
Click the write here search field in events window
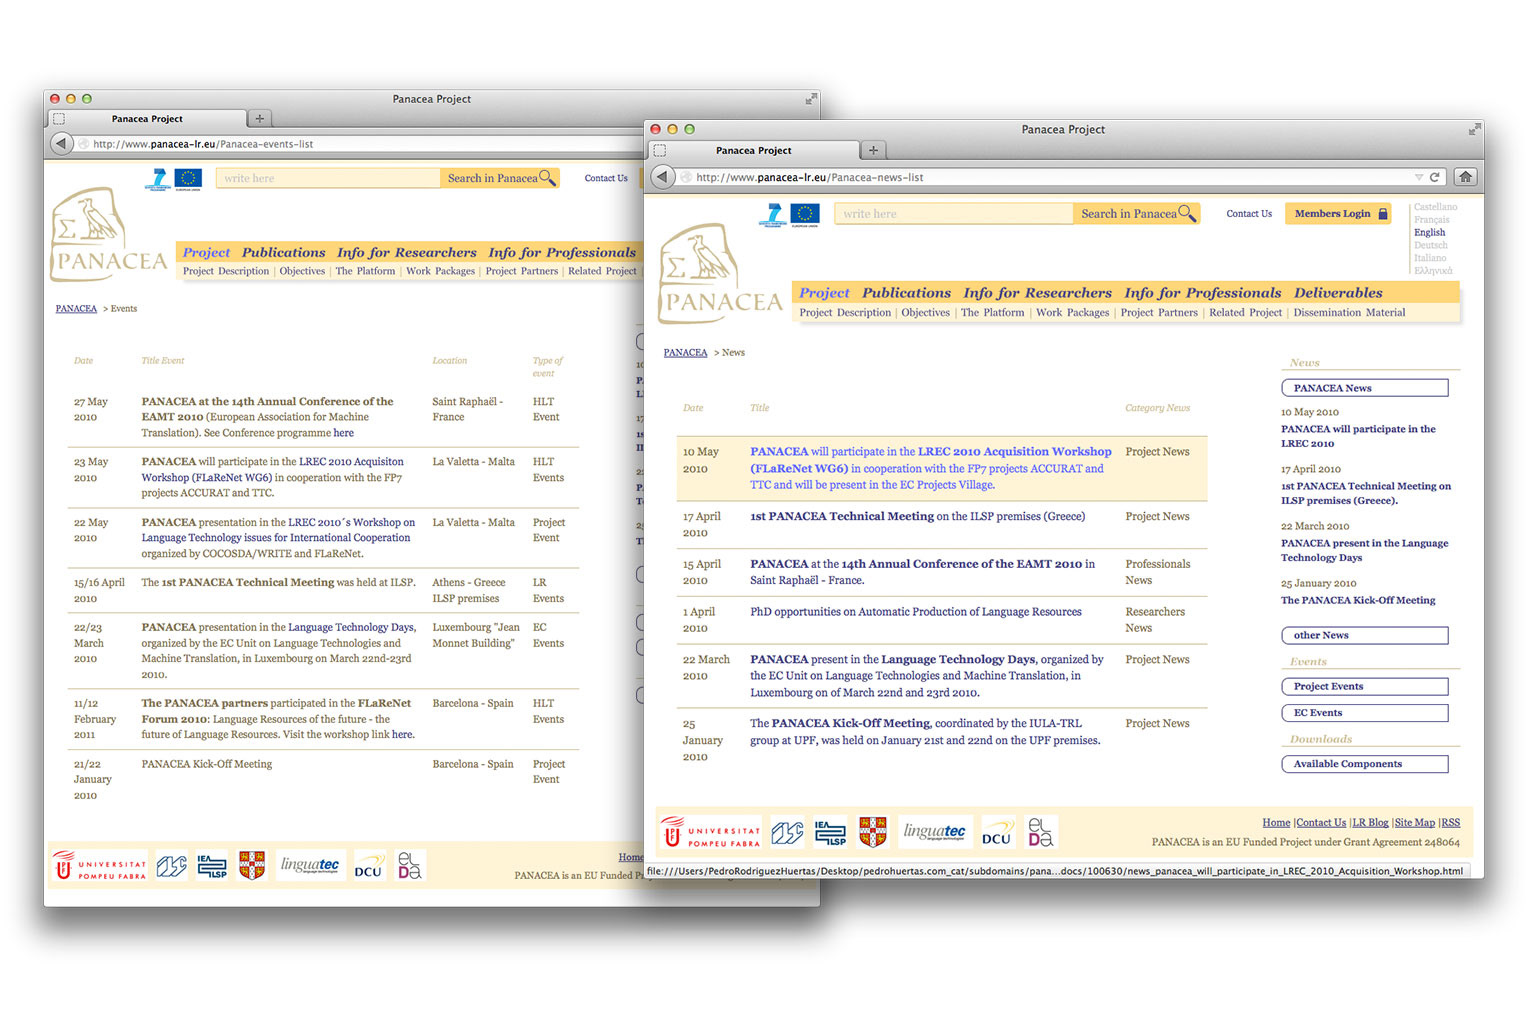tap(328, 178)
